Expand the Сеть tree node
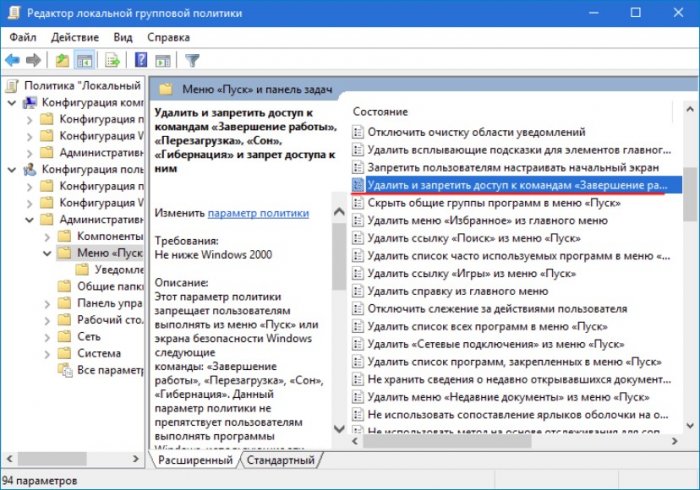 click(x=47, y=337)
